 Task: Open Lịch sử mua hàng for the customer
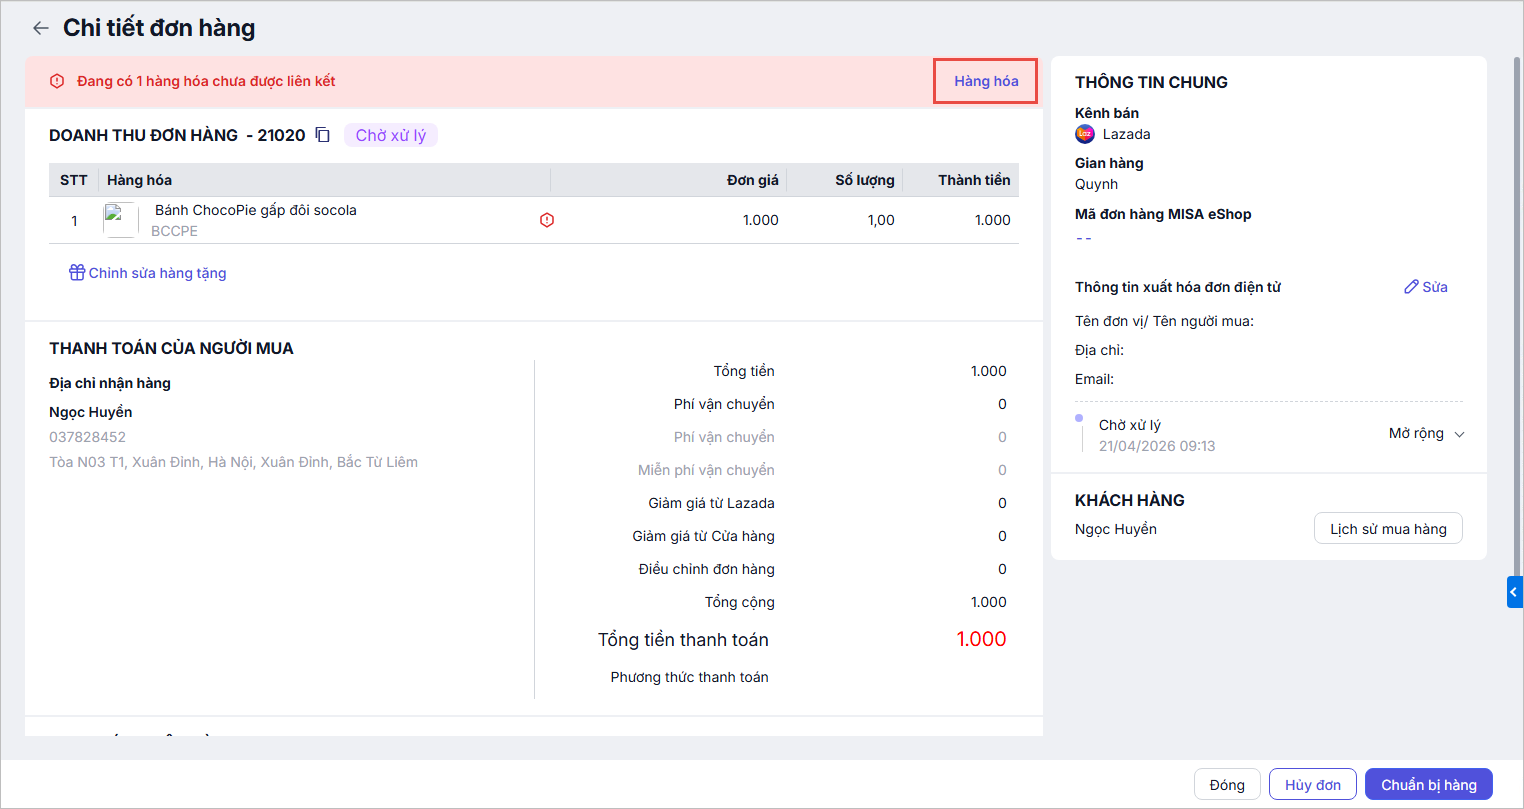coord(1388,529)
